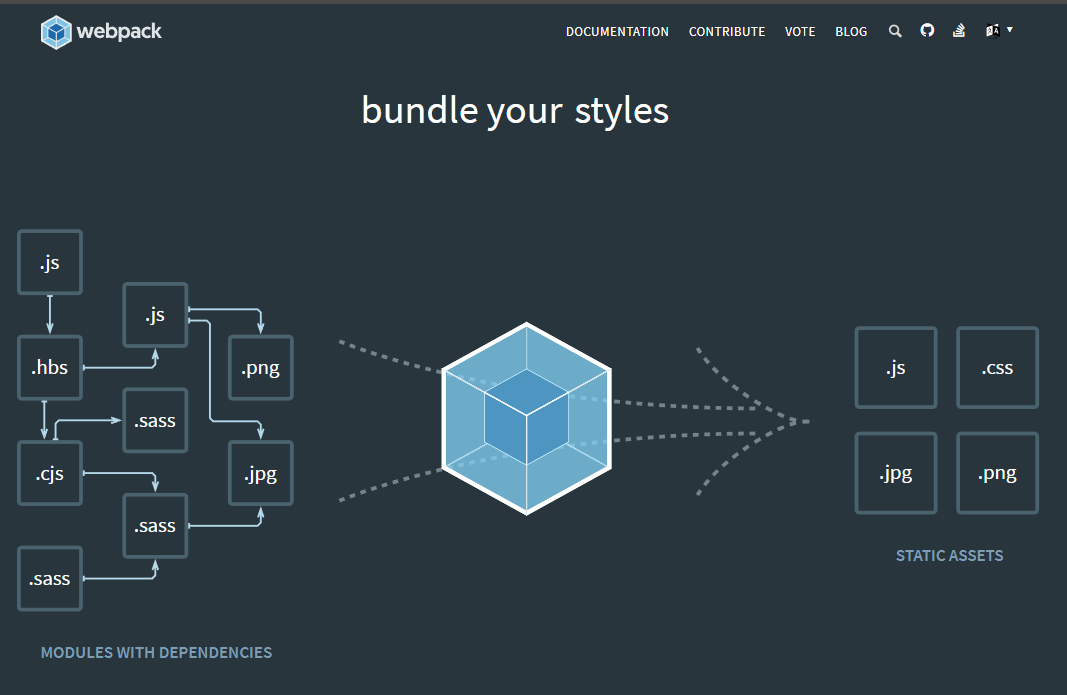1067x695 pixels.
Task: Click the "Static Assets" label
Action: 949,555
